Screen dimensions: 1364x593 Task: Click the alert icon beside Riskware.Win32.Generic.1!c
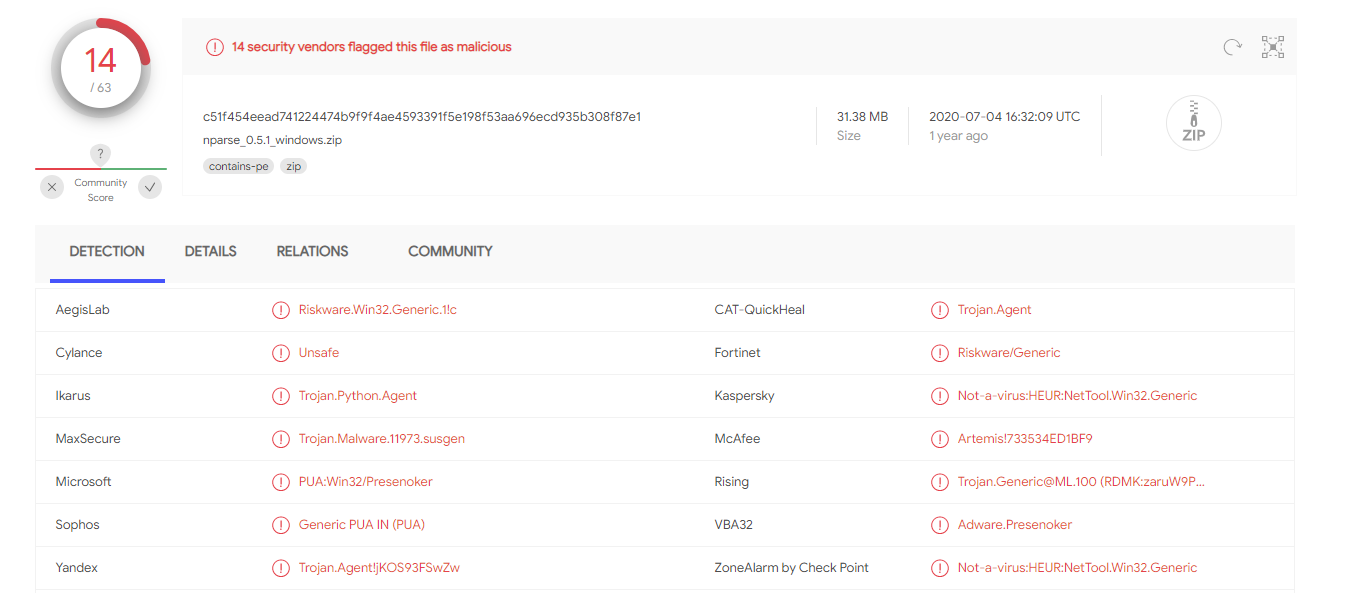coord(281,310)
